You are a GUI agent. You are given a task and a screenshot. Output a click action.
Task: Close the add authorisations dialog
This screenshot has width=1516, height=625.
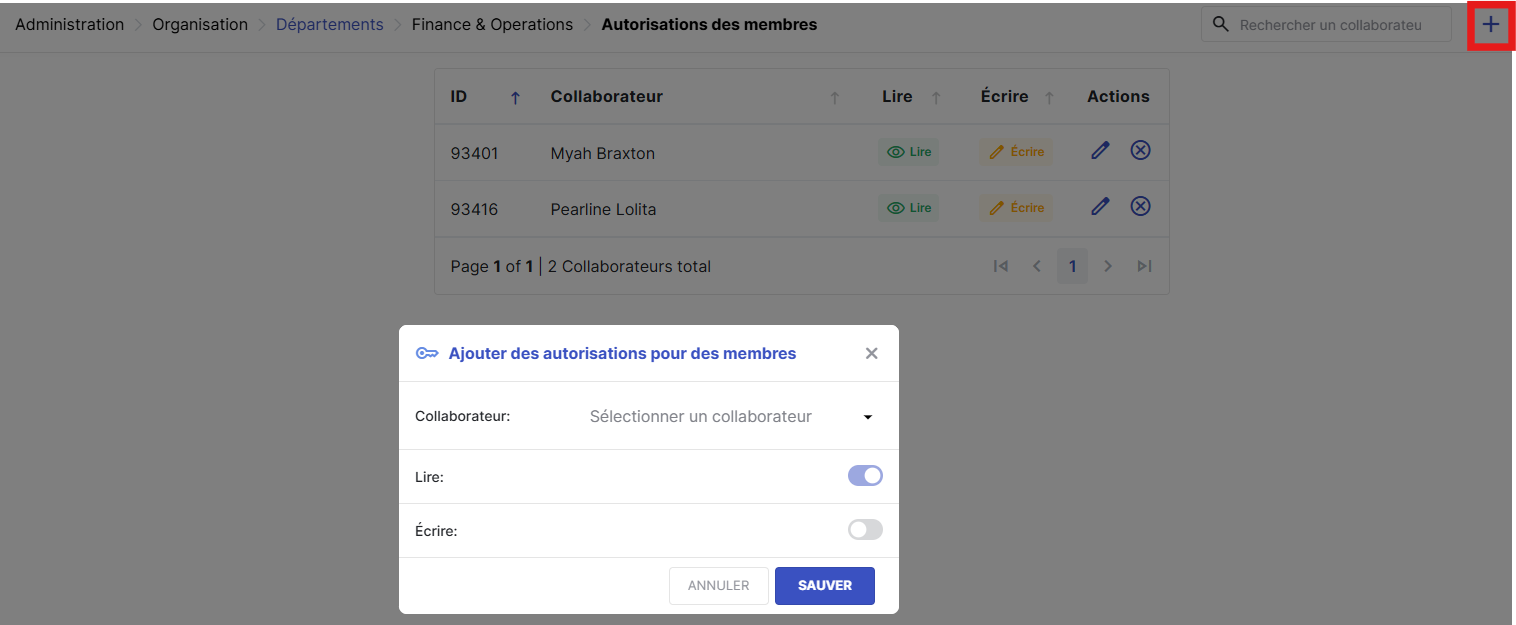pos(871,353)
